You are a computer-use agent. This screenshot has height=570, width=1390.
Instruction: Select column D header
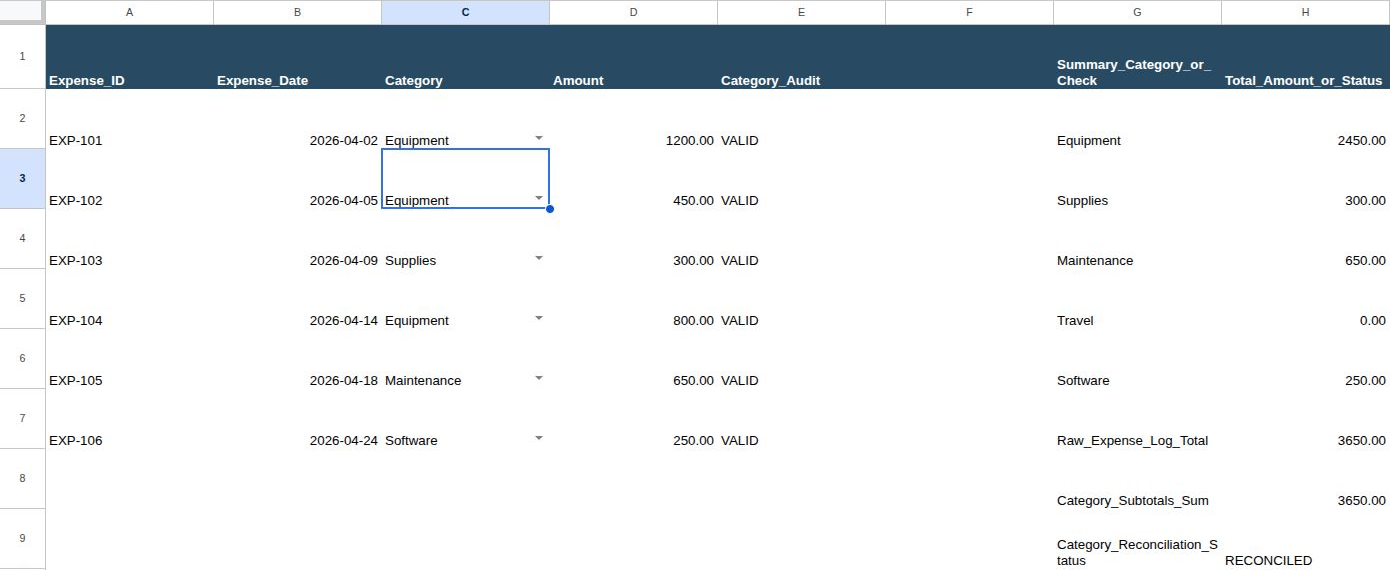633,12
